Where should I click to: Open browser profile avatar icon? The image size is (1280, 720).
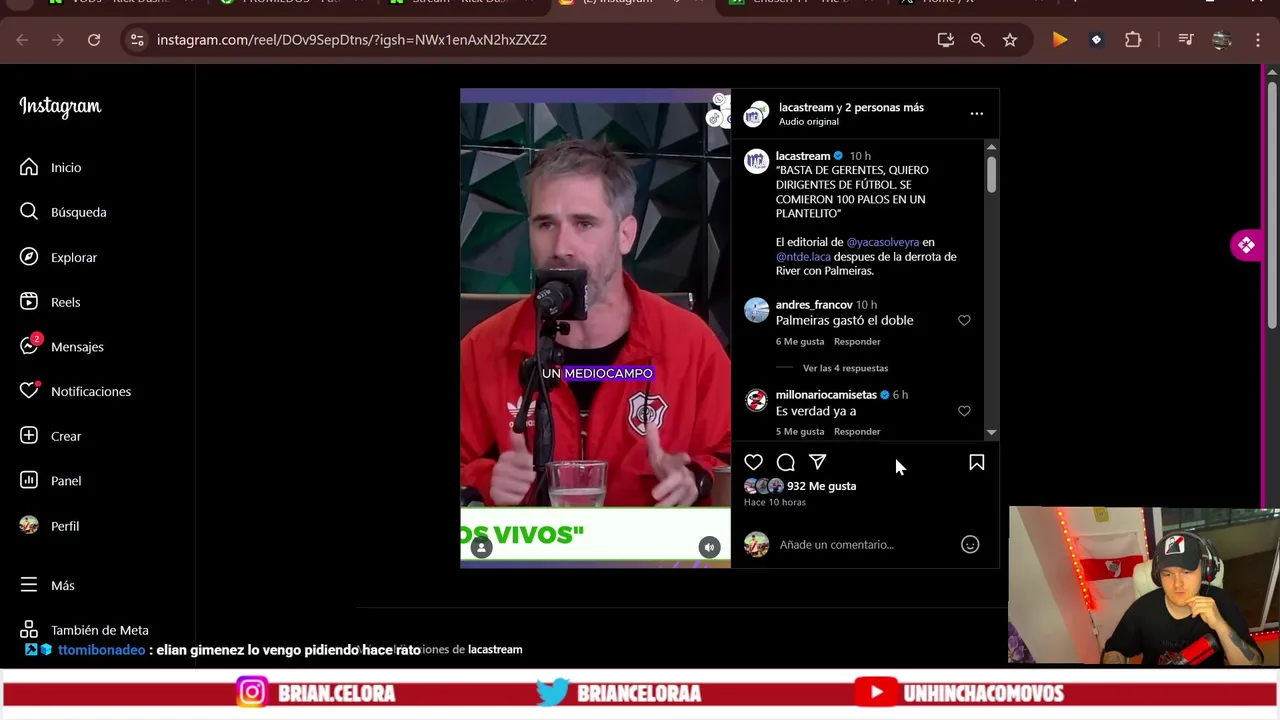coord(1221,40)
